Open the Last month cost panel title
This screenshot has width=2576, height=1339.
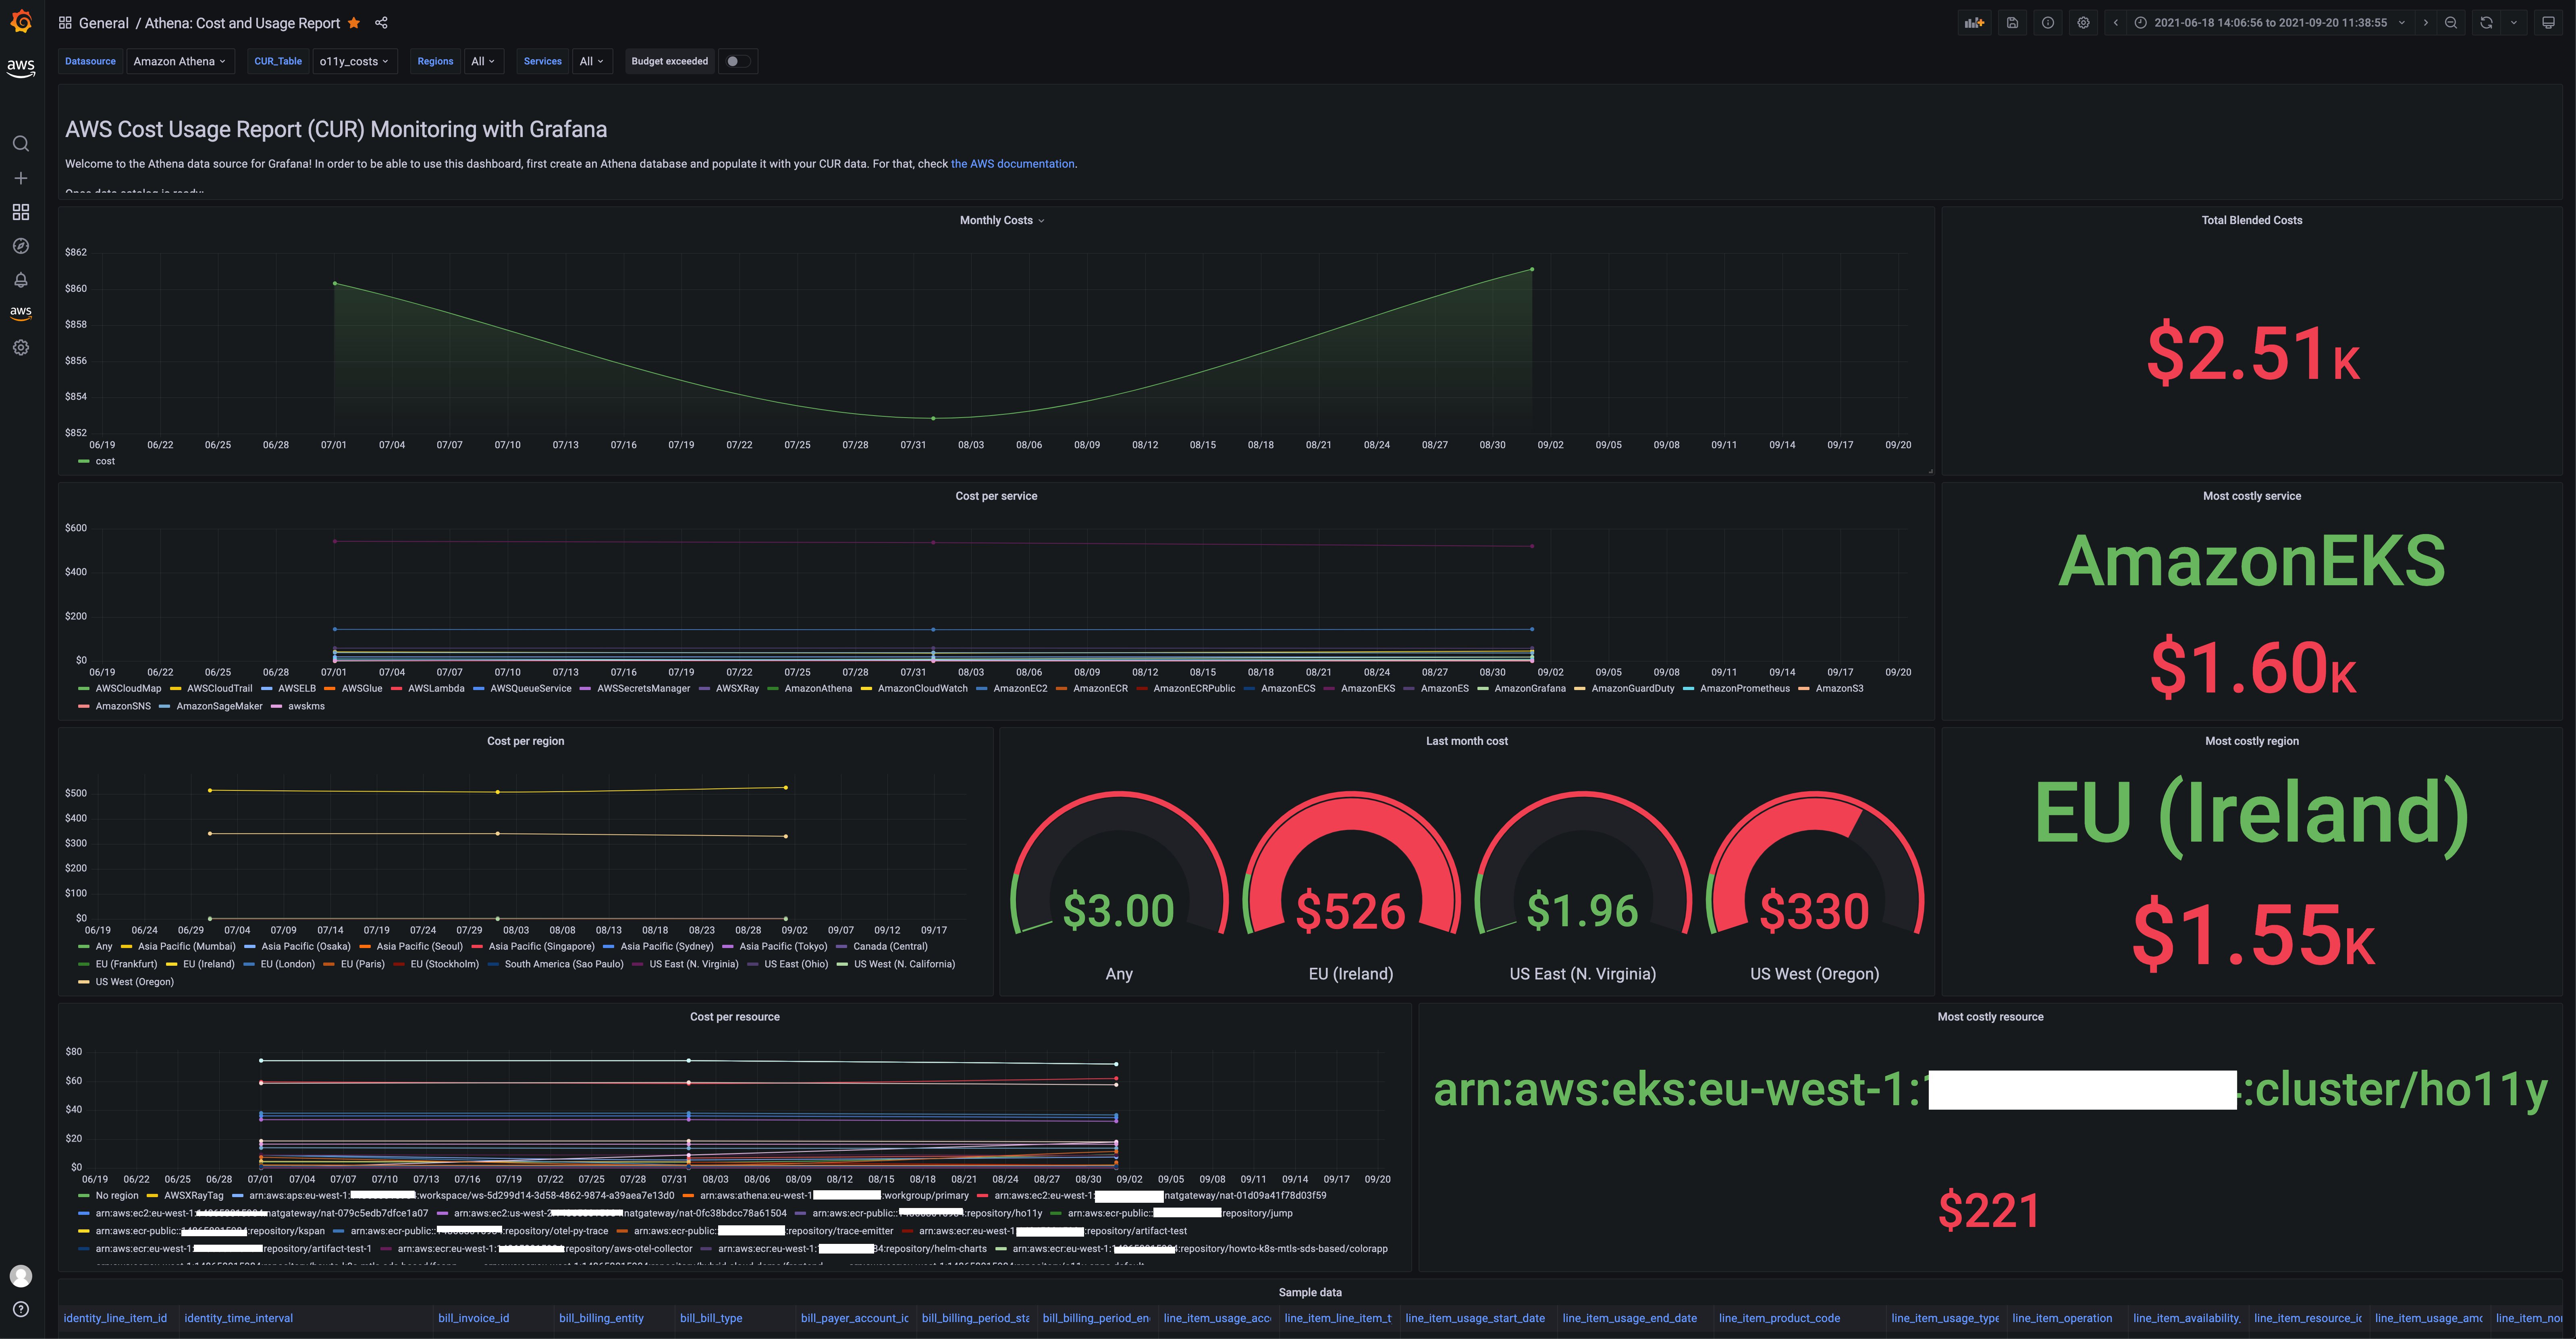pyautogui.click(x=1466, y=741)
